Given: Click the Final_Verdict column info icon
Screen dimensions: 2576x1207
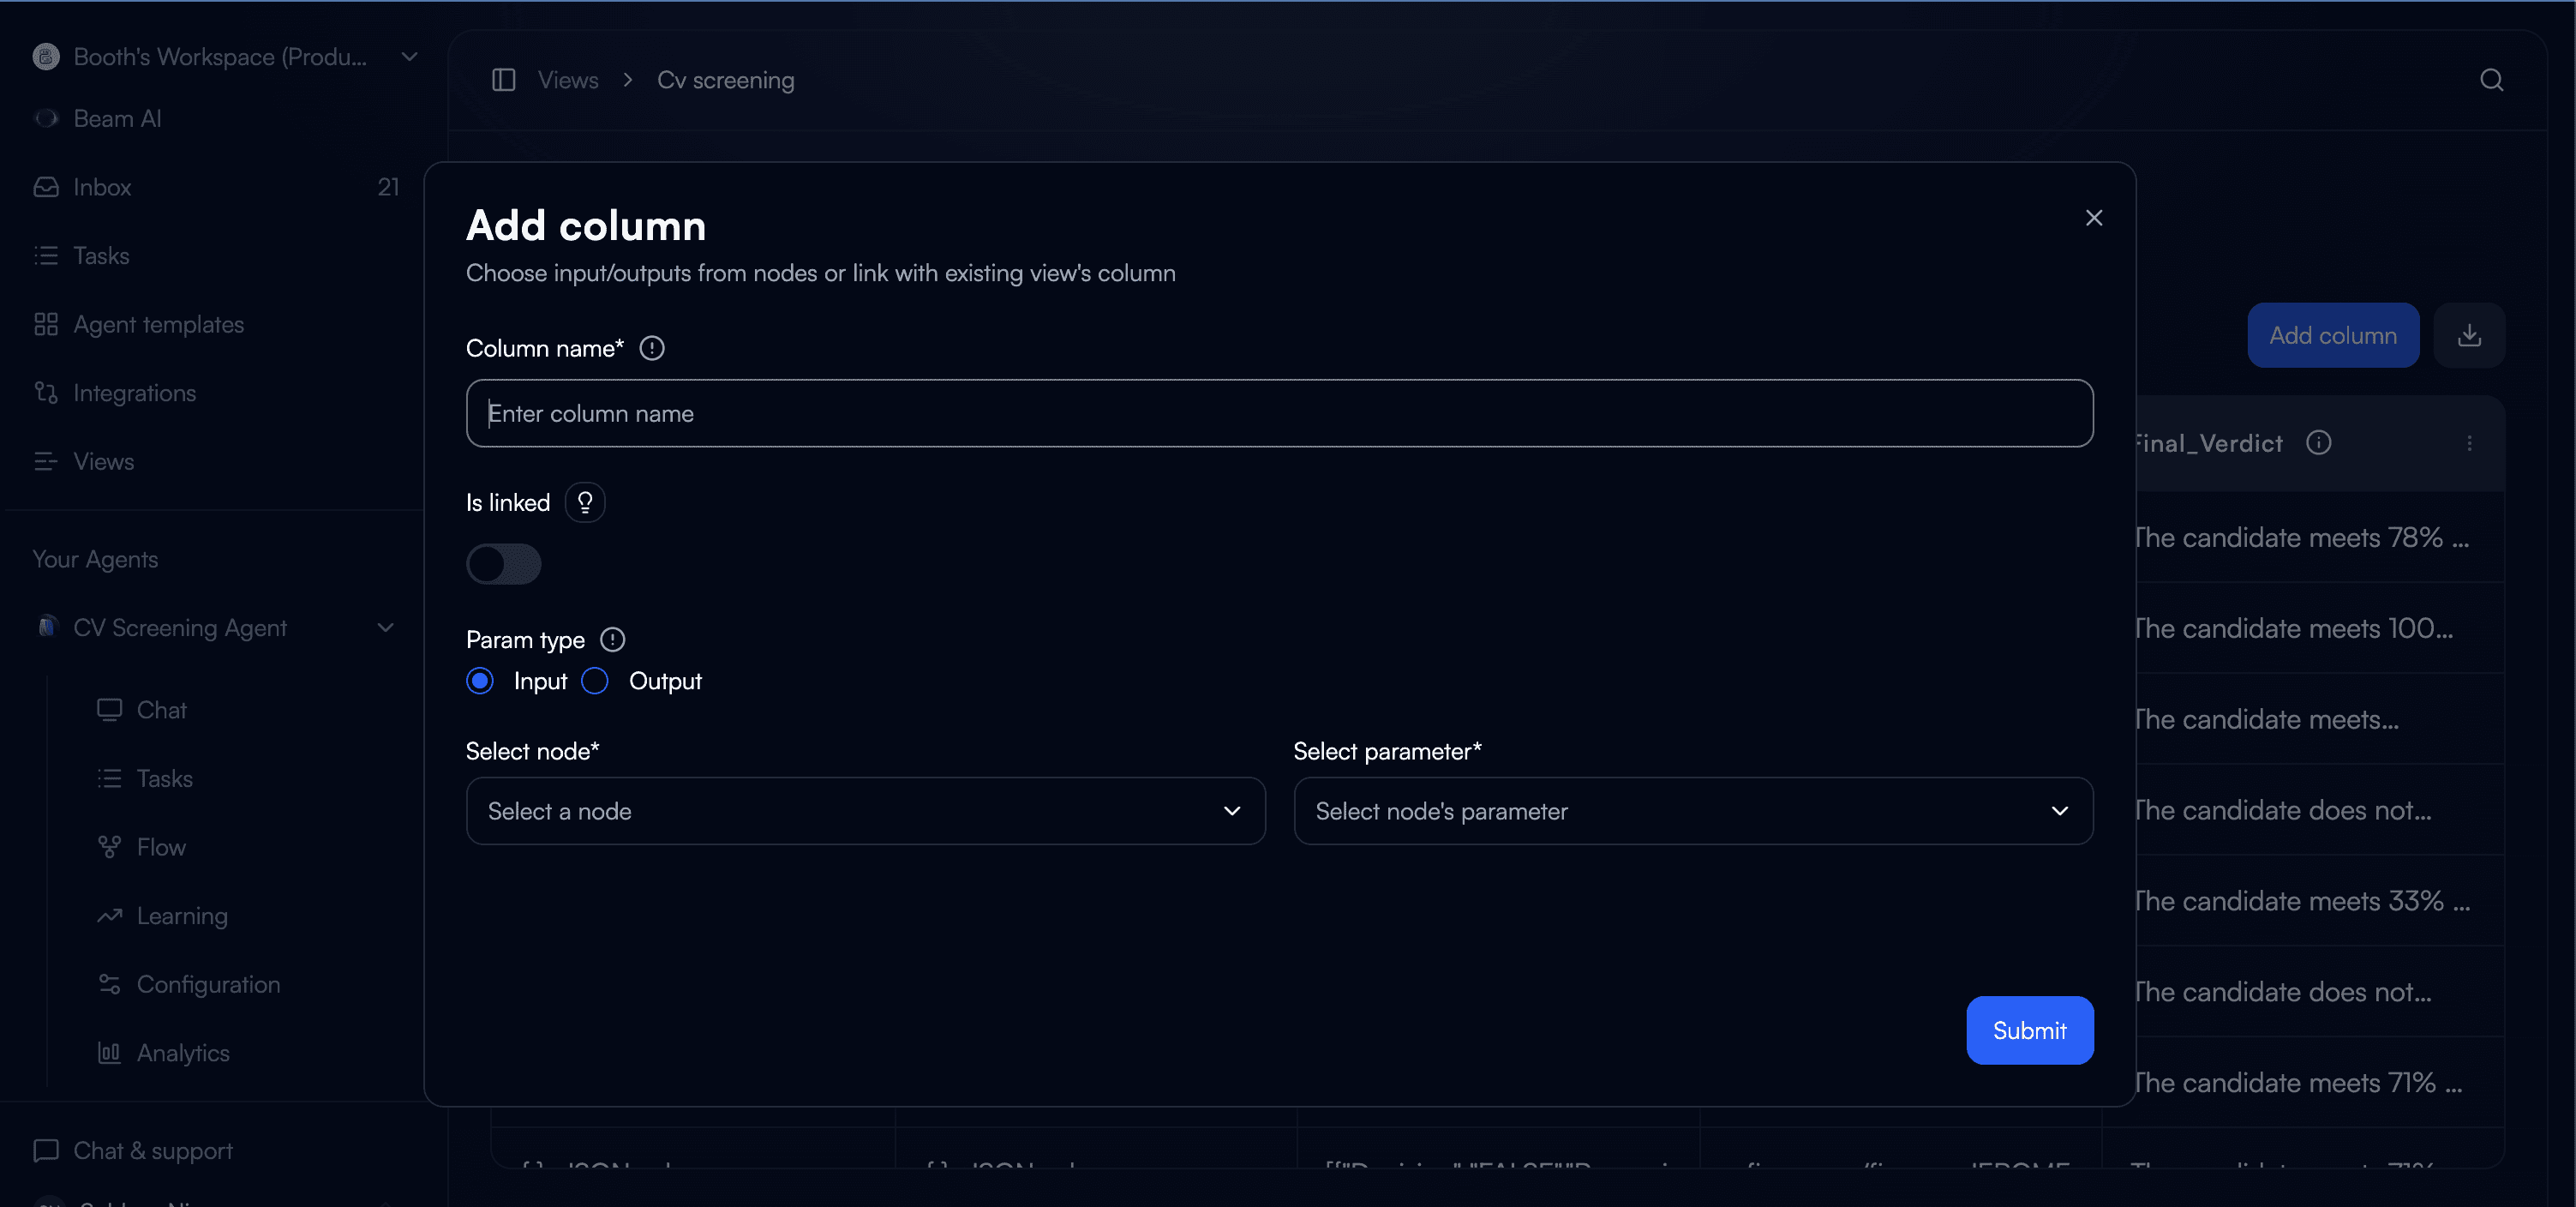Looking at the screenshot, I should tap(2318, 443).
